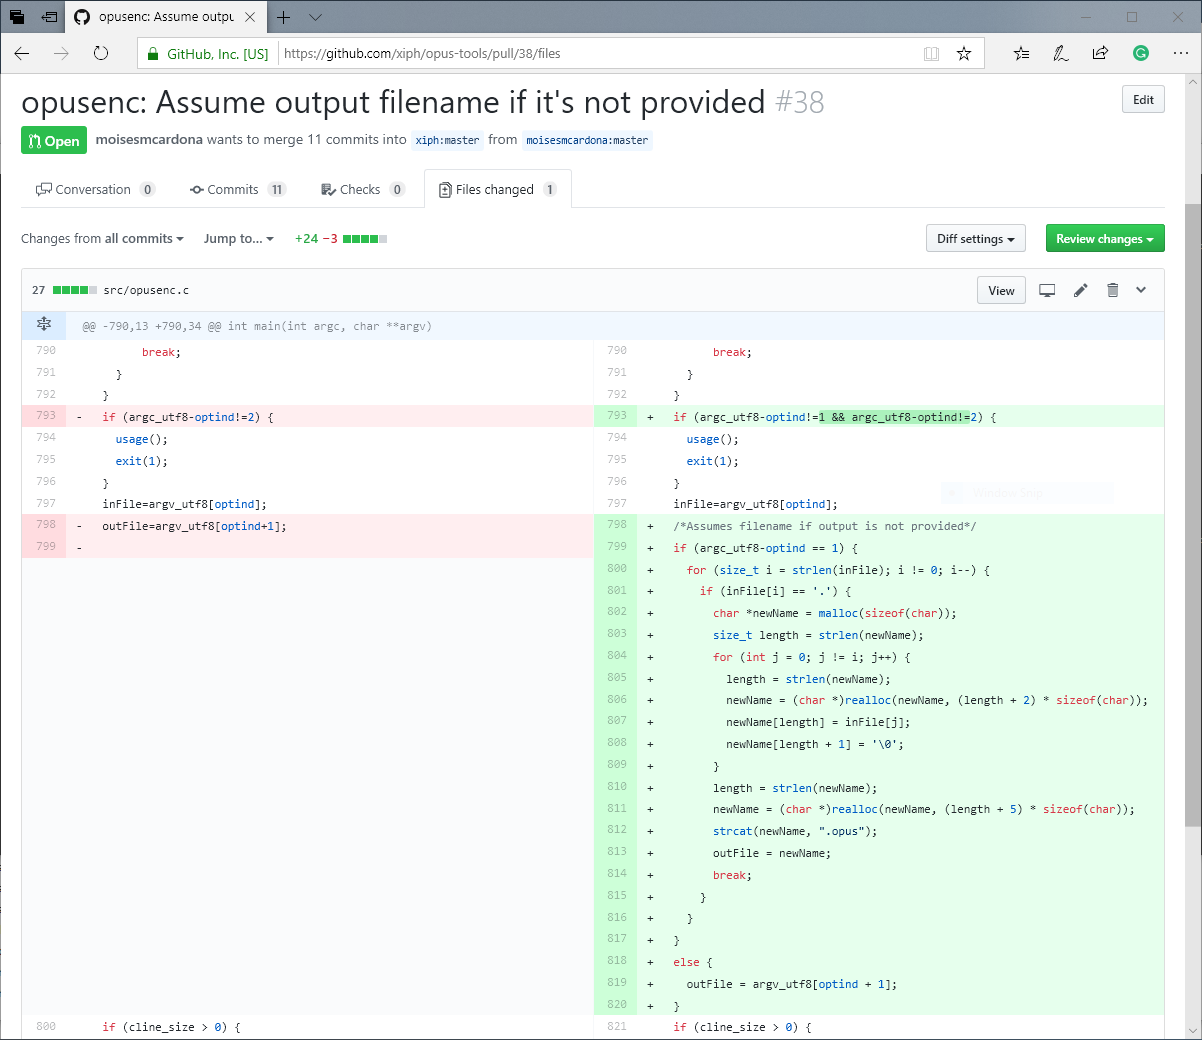Viewport: 1202px width, 1040px height.
Task: Click the address bar URL field
Action: pyautogui.click(x=595, y=53)
